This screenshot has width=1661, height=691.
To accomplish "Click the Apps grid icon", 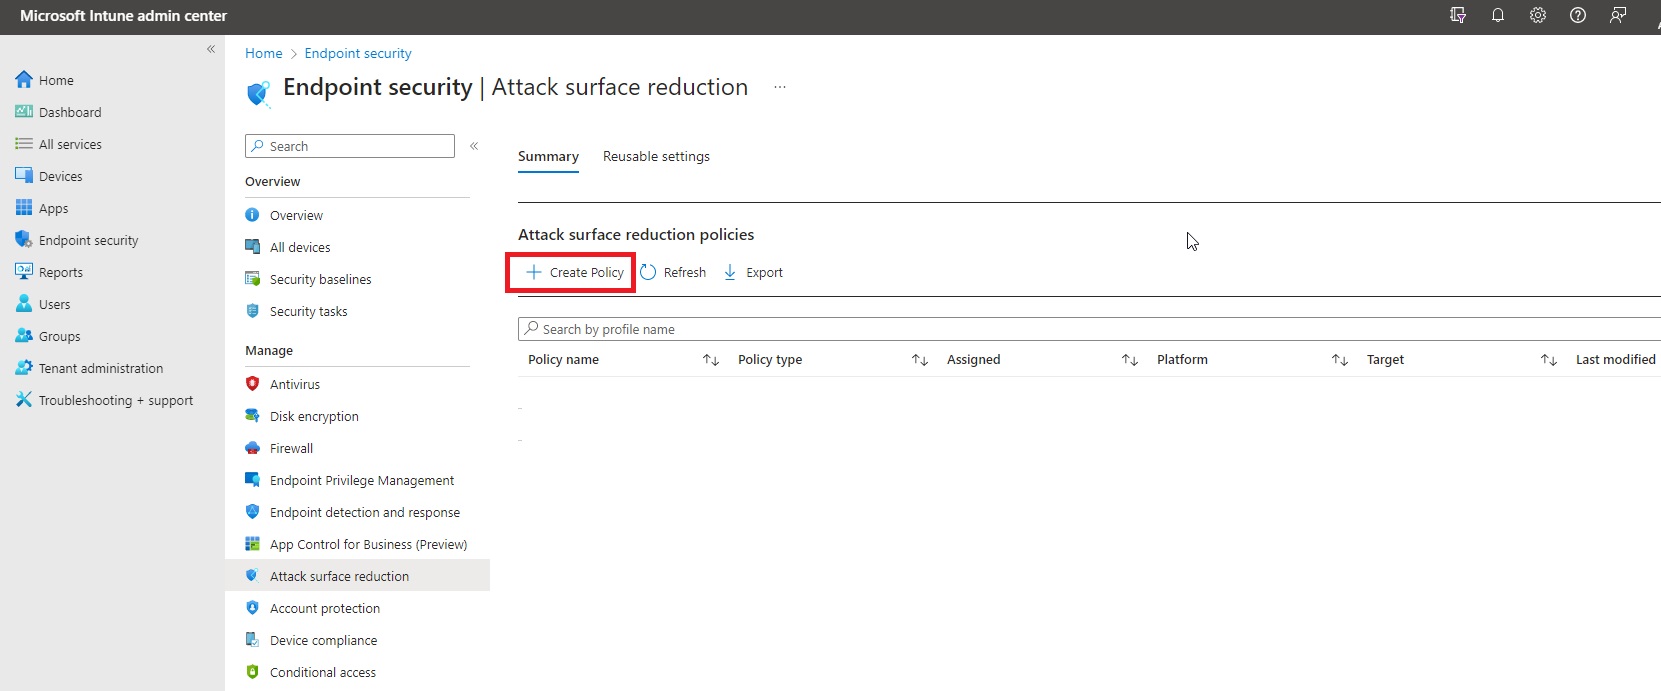I will tap(24, 208).
